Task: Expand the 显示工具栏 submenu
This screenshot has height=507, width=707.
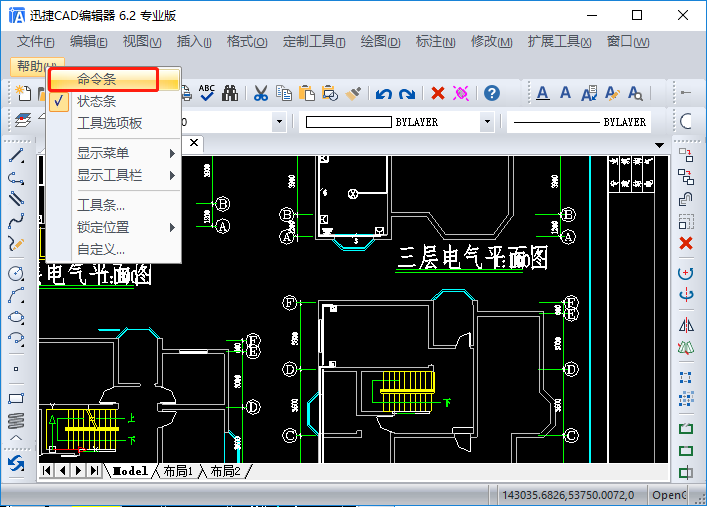Action: click(115, 175)
